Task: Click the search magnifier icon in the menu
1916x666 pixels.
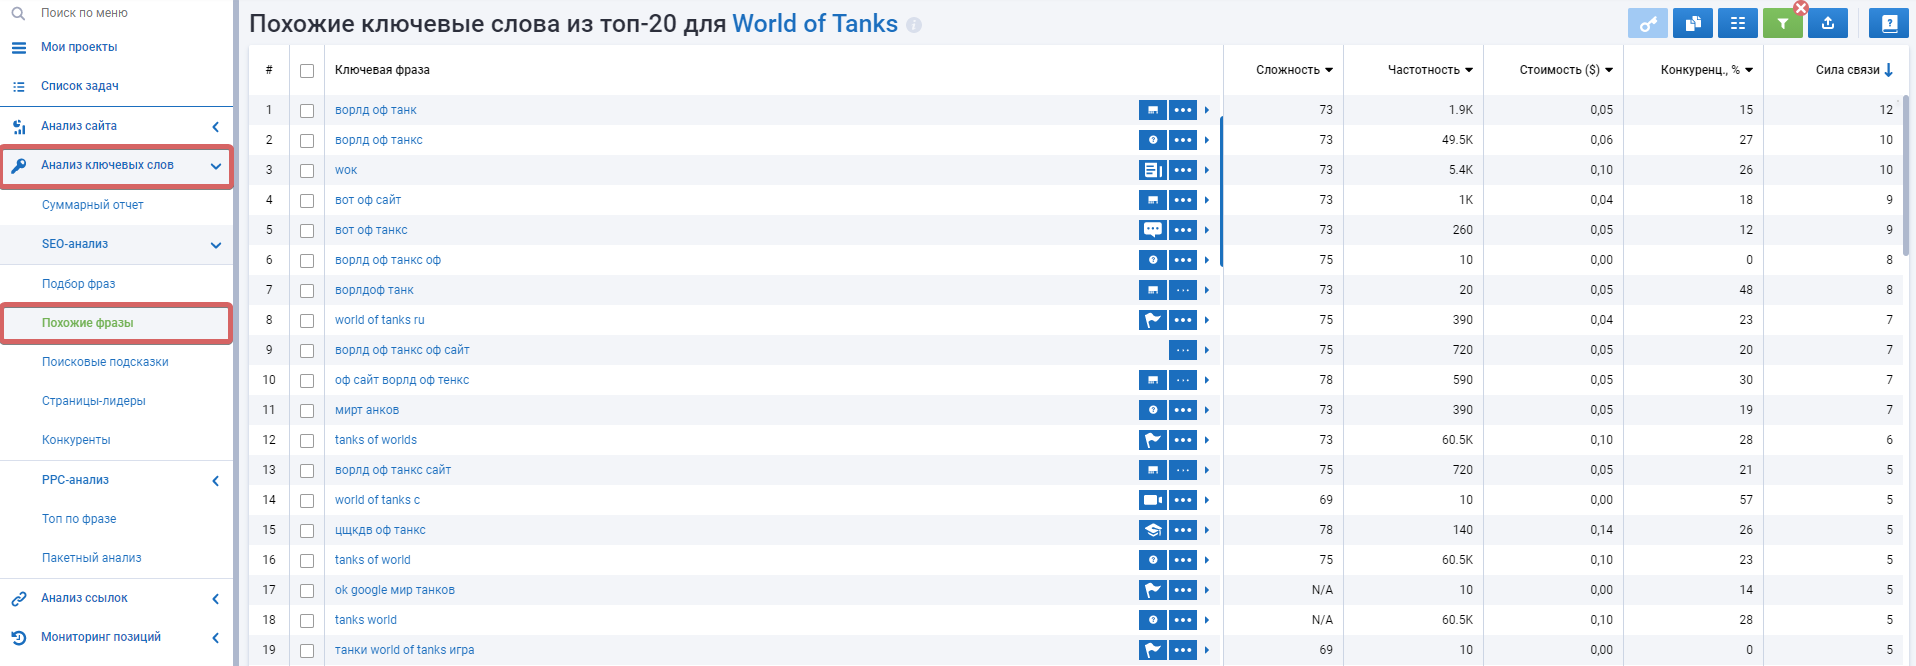Action: 18,13
